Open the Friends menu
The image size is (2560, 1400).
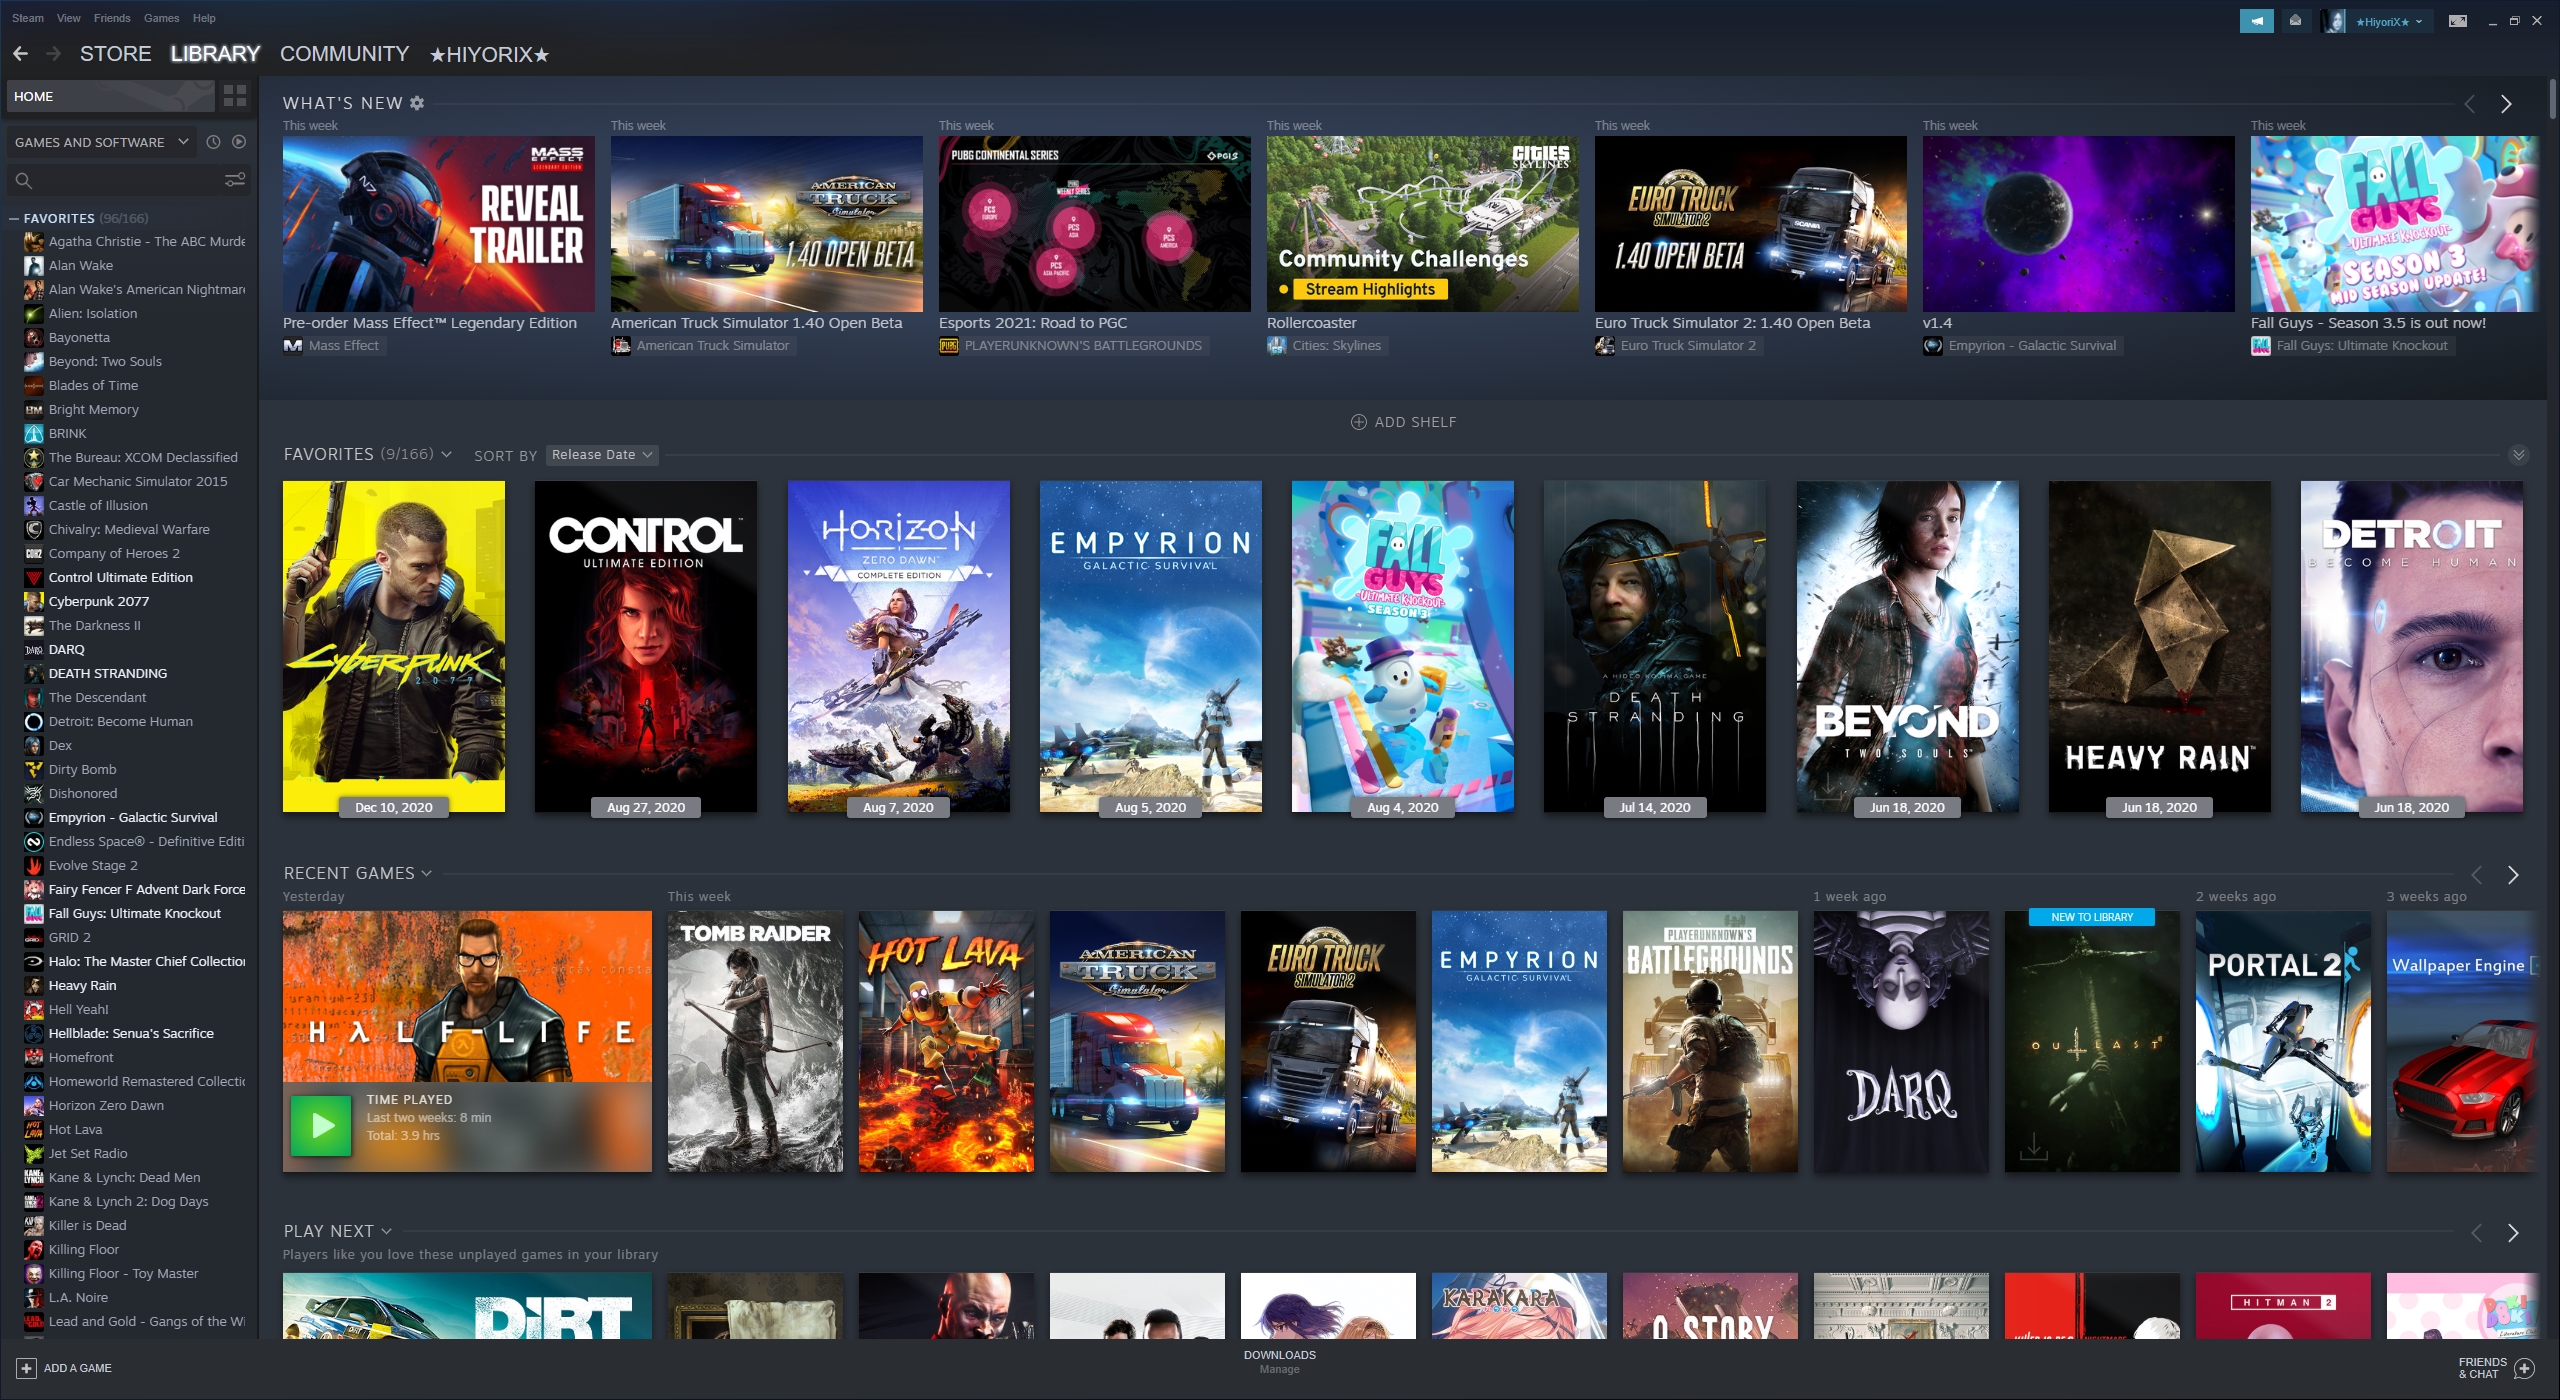click(x=112, y=18)
